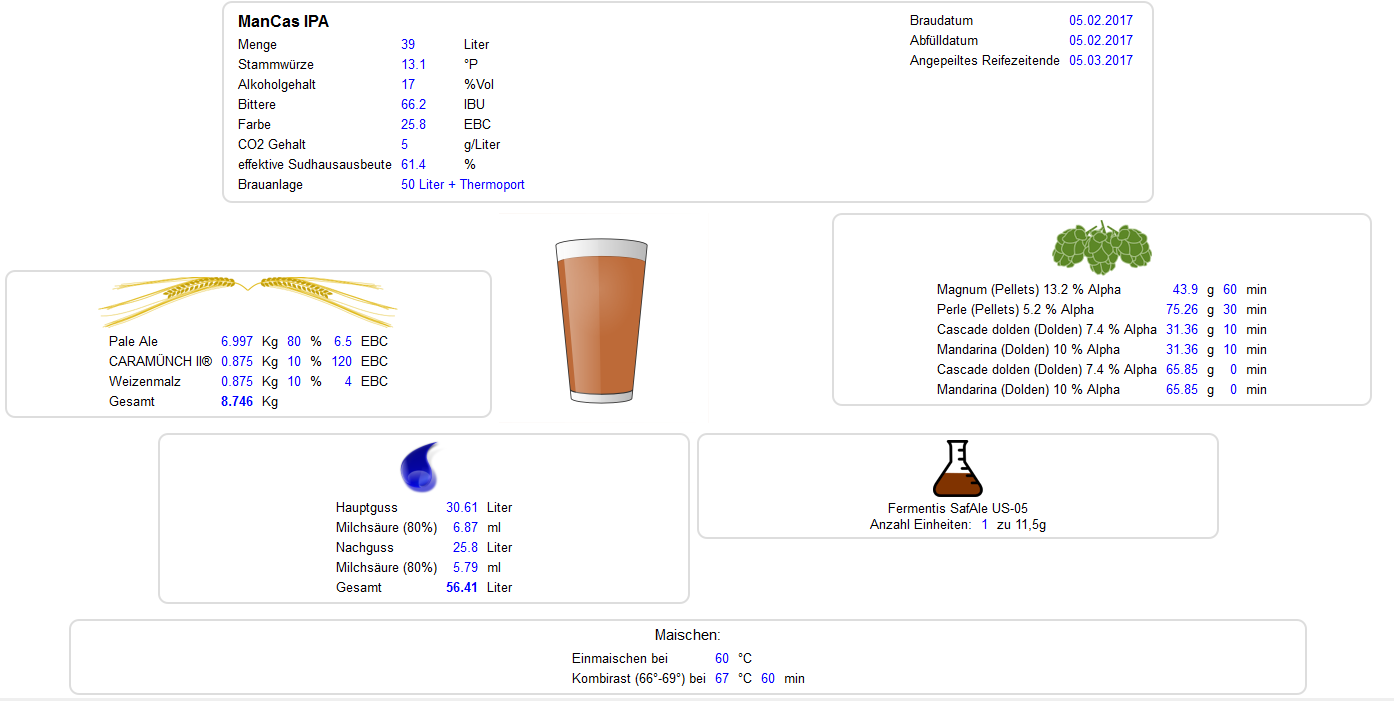
Task: Click the Pale Ale weight 6.997 Kg
Action: (237, 341)
